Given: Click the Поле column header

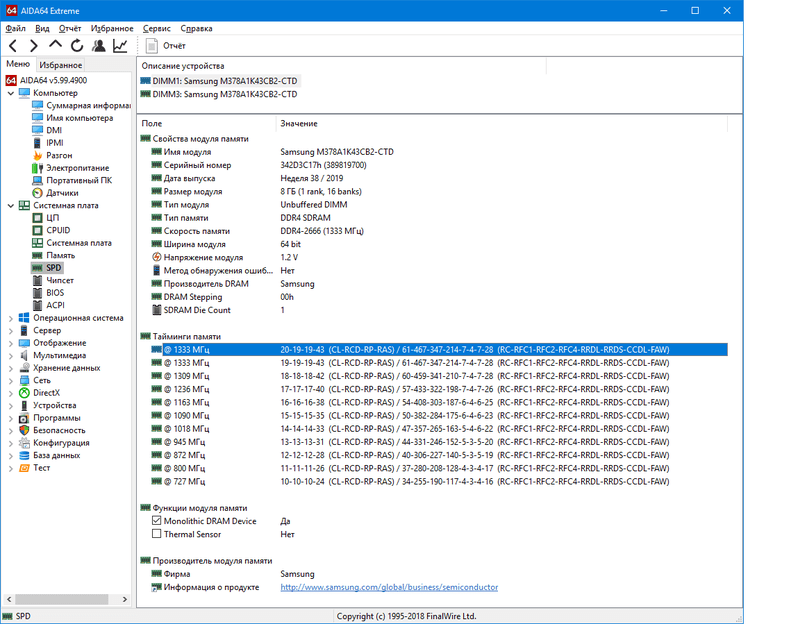Looking at the screenshot, I should (207, 123).
